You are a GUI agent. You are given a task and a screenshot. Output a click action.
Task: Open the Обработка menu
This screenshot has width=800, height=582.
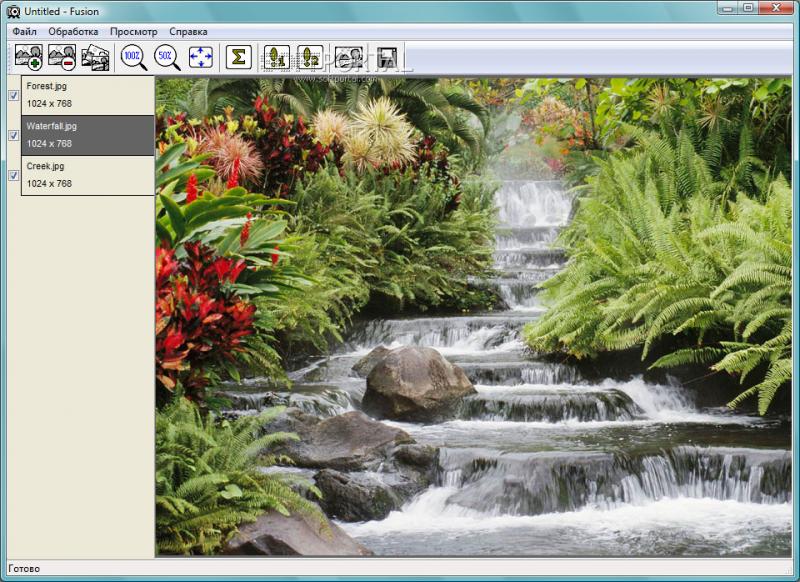pyautogui.click(x=73, y=32)
